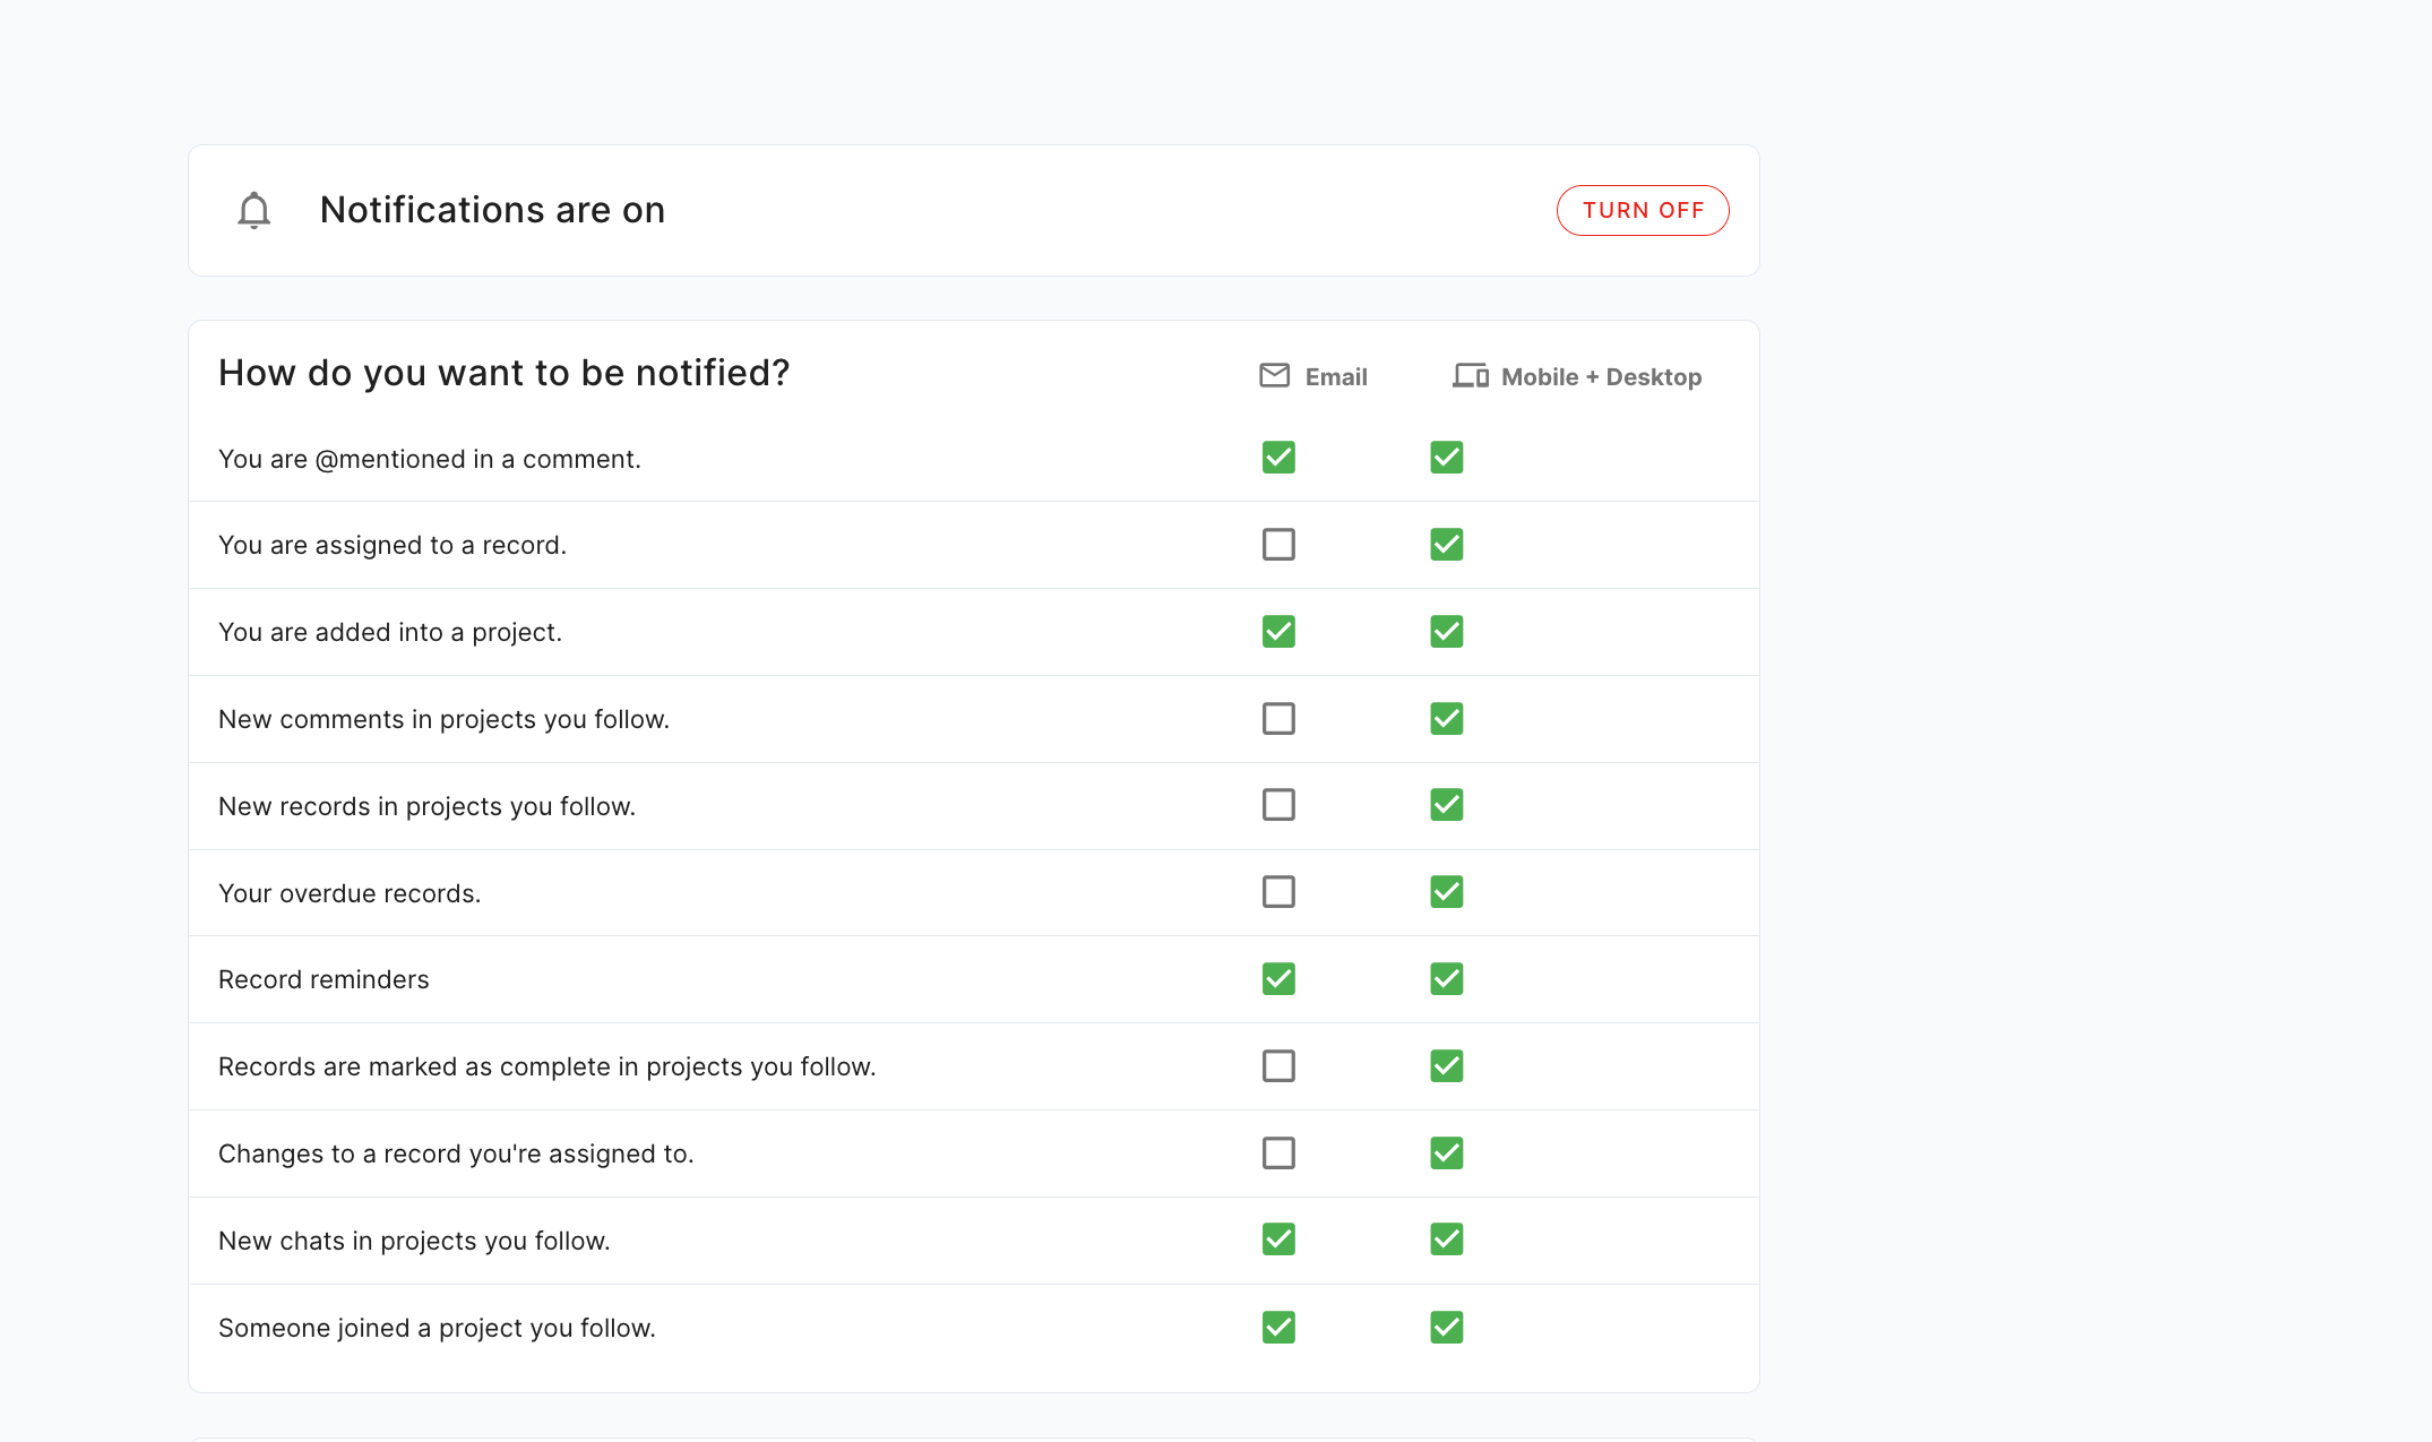Click the TURN OFF notifications button
This screenshot has width=2432, height=1442.
pyautogui.click(x=1642, y=210)
